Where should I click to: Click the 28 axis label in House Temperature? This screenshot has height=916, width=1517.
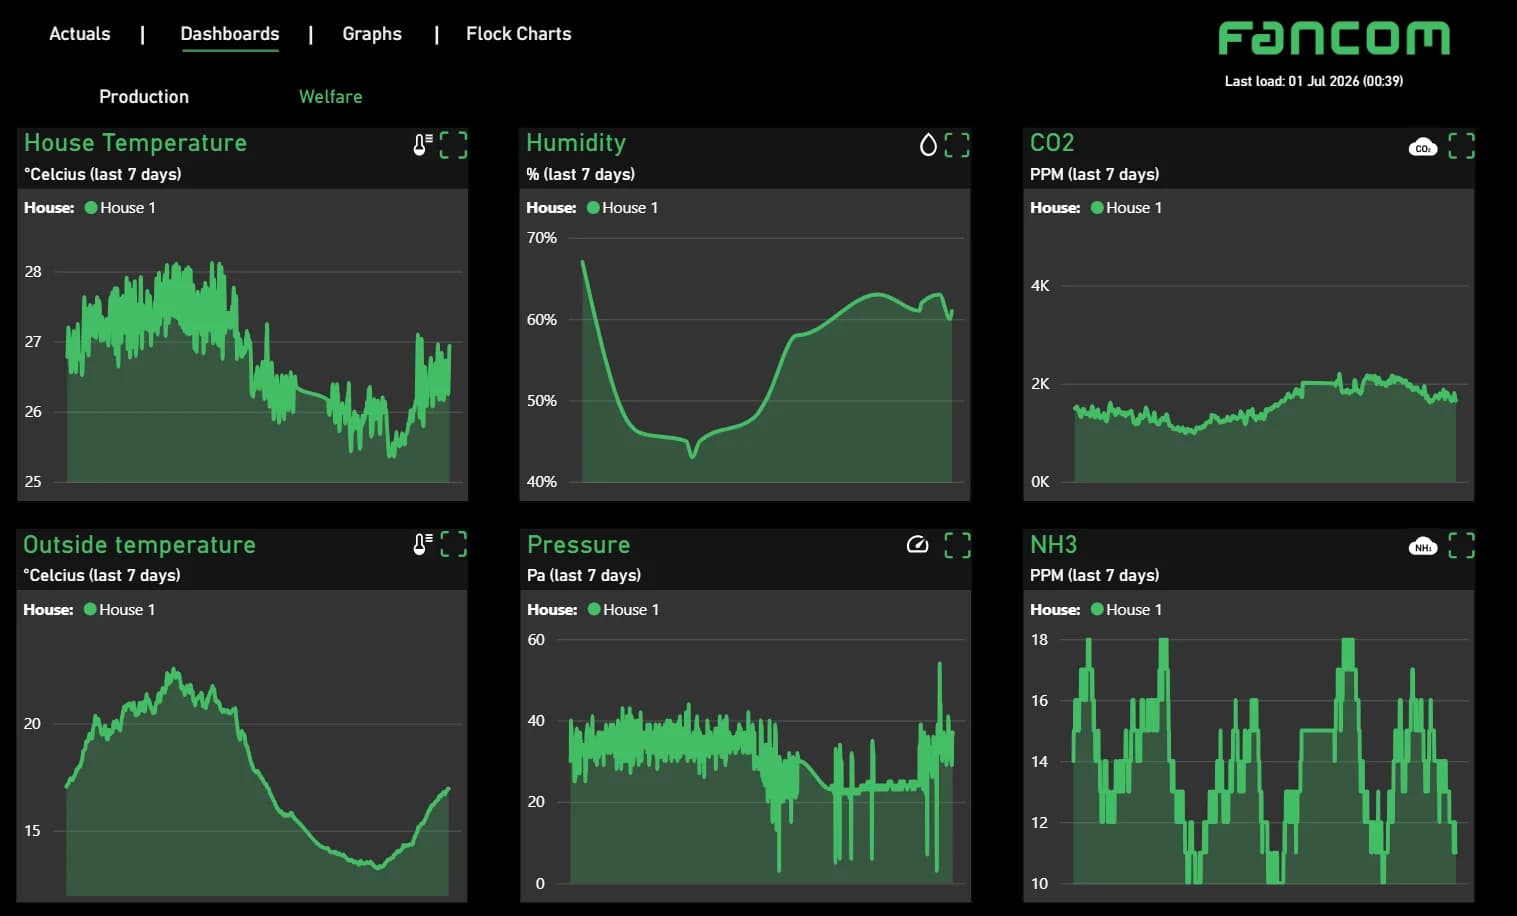[x=33, y=272]
